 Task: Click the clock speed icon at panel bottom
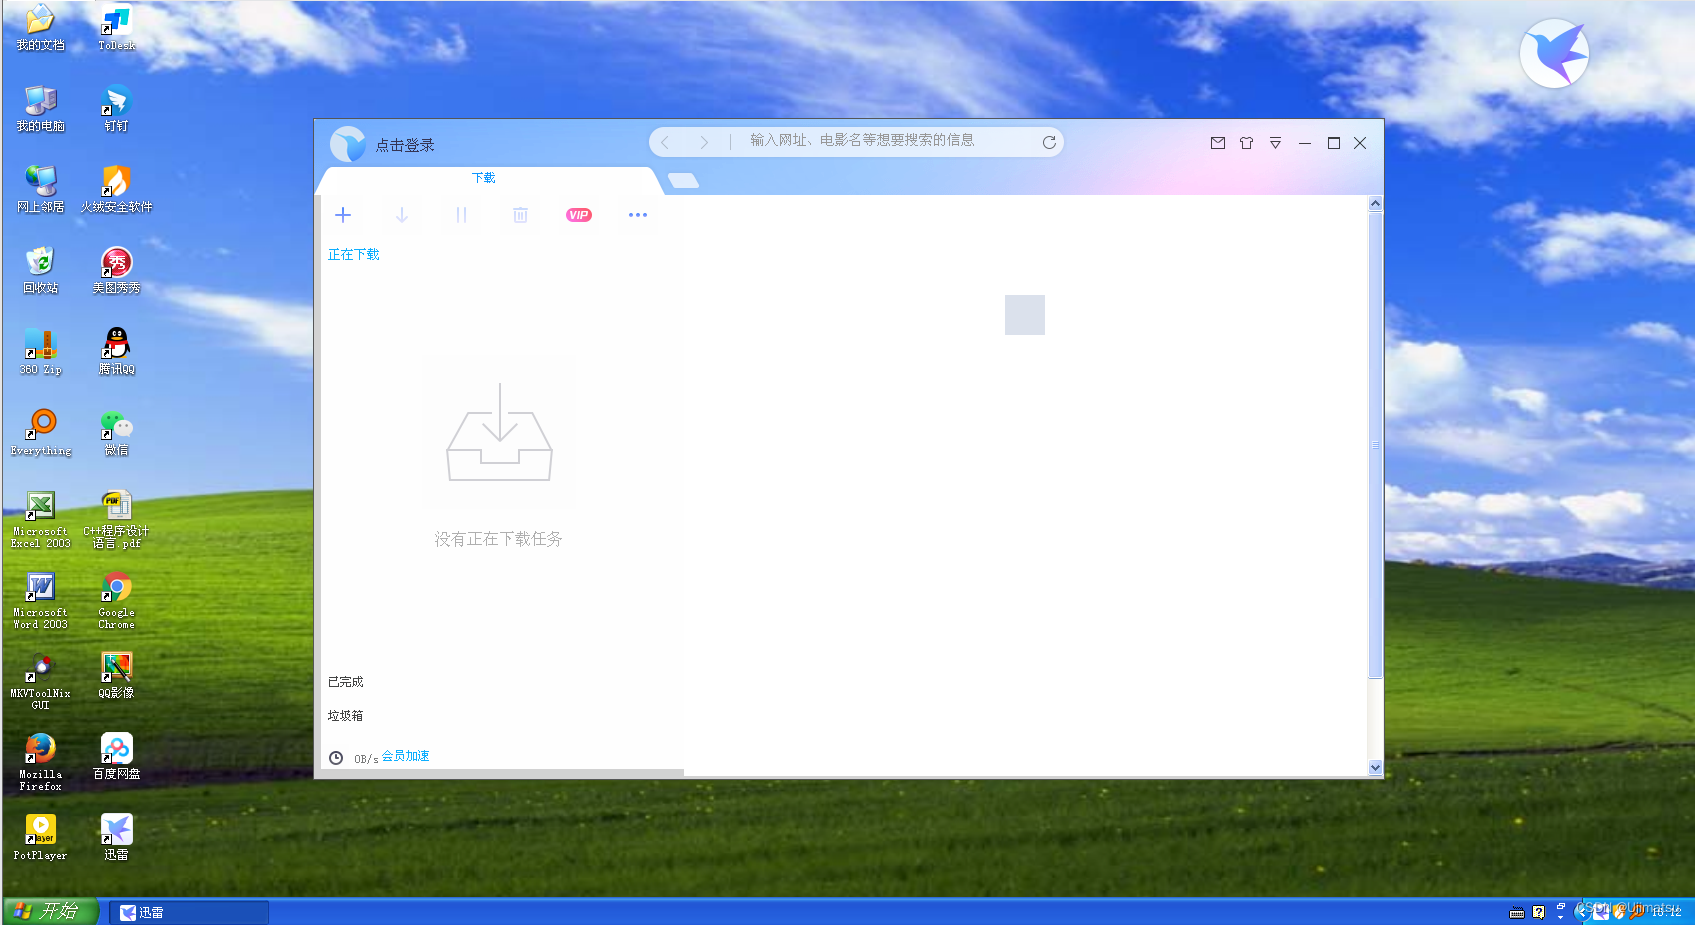point(336,758)
